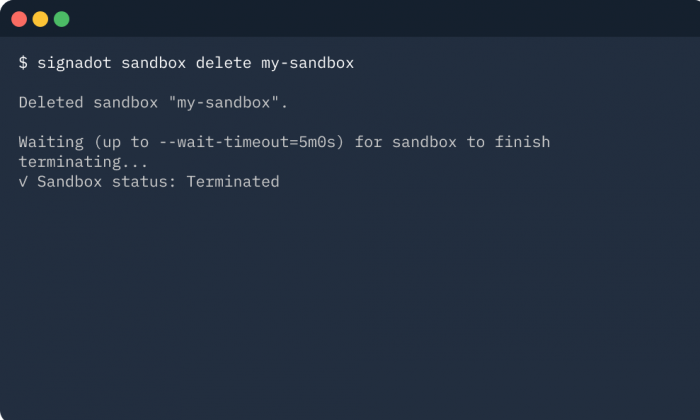This screenshot has height=420, width=700.
Task: Click the Terminated status value
Action: point(233,182)
